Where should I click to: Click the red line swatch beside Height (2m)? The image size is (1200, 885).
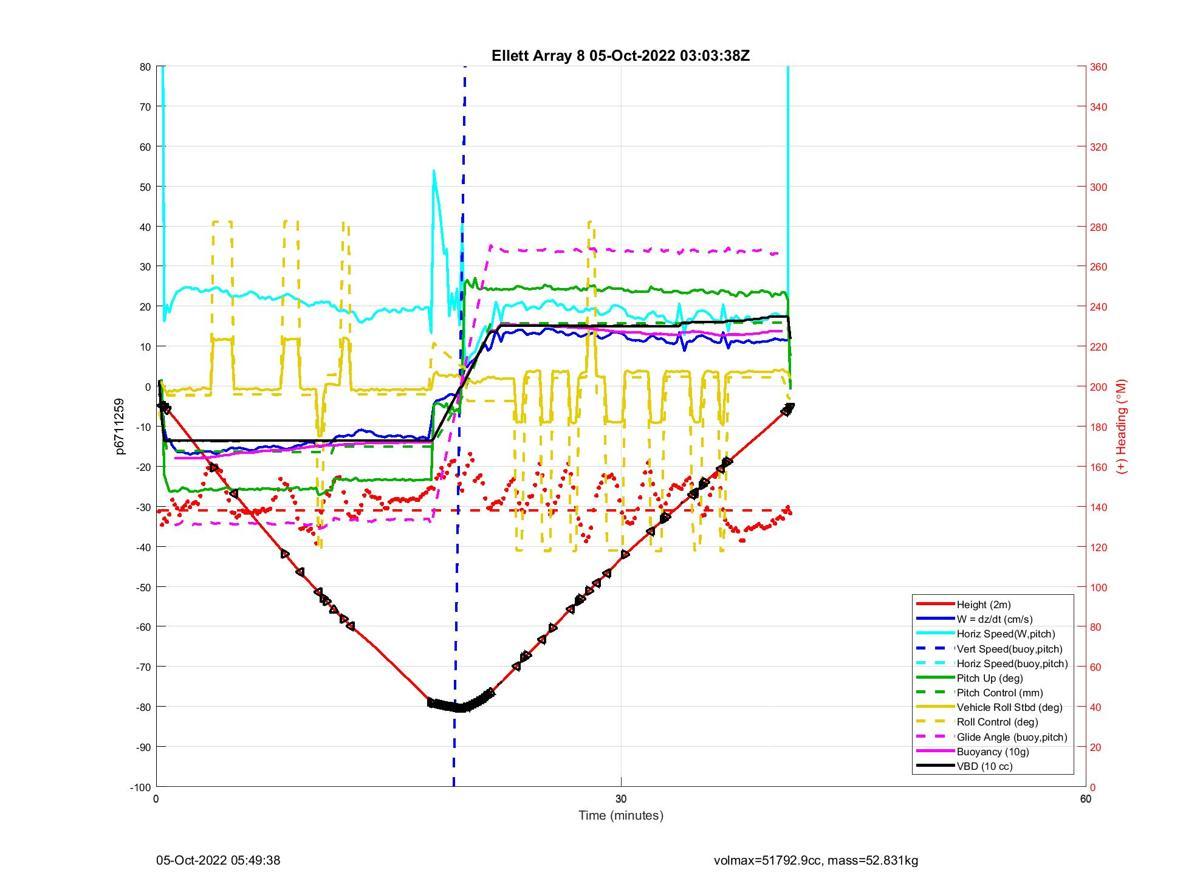point(934,604)
